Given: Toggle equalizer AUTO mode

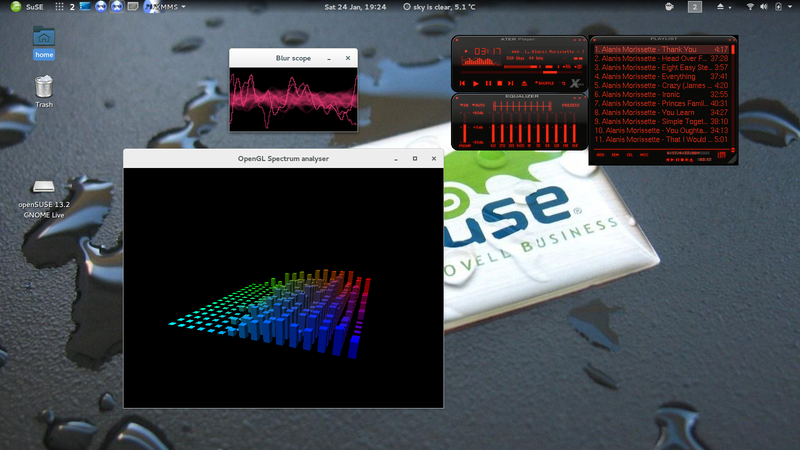Looking at the screenshot, I should (479, 105).
